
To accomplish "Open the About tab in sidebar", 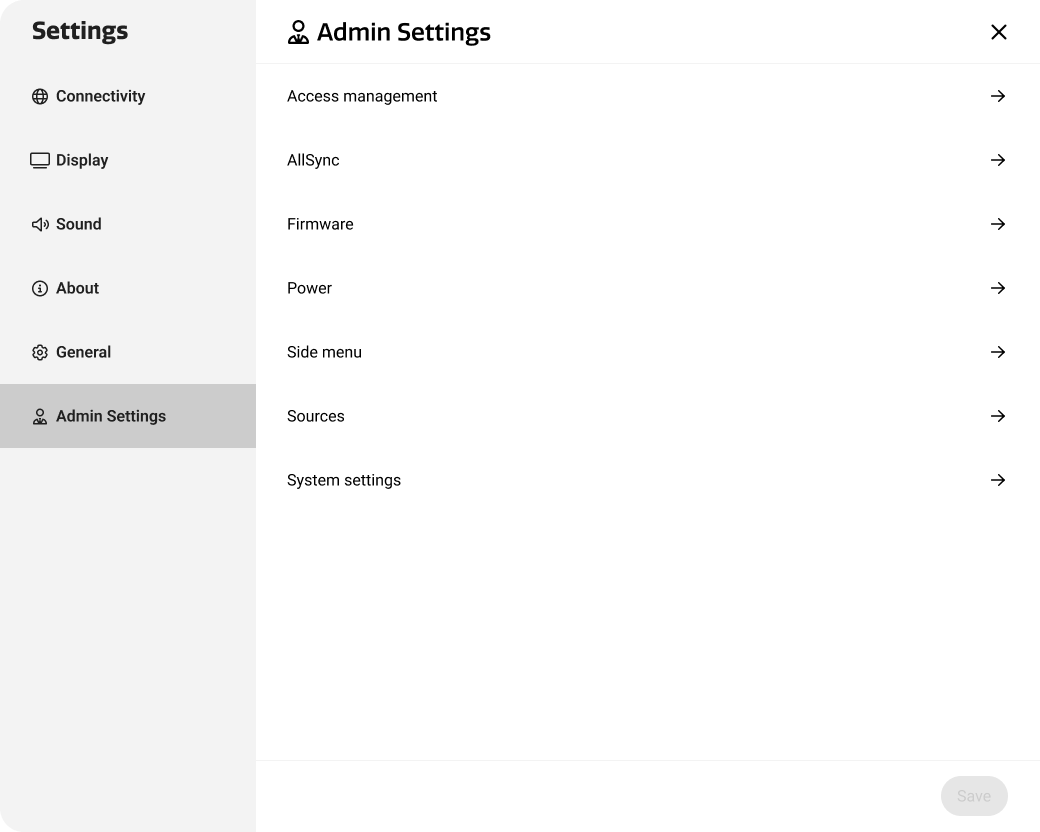I will (x=77, y=288).
